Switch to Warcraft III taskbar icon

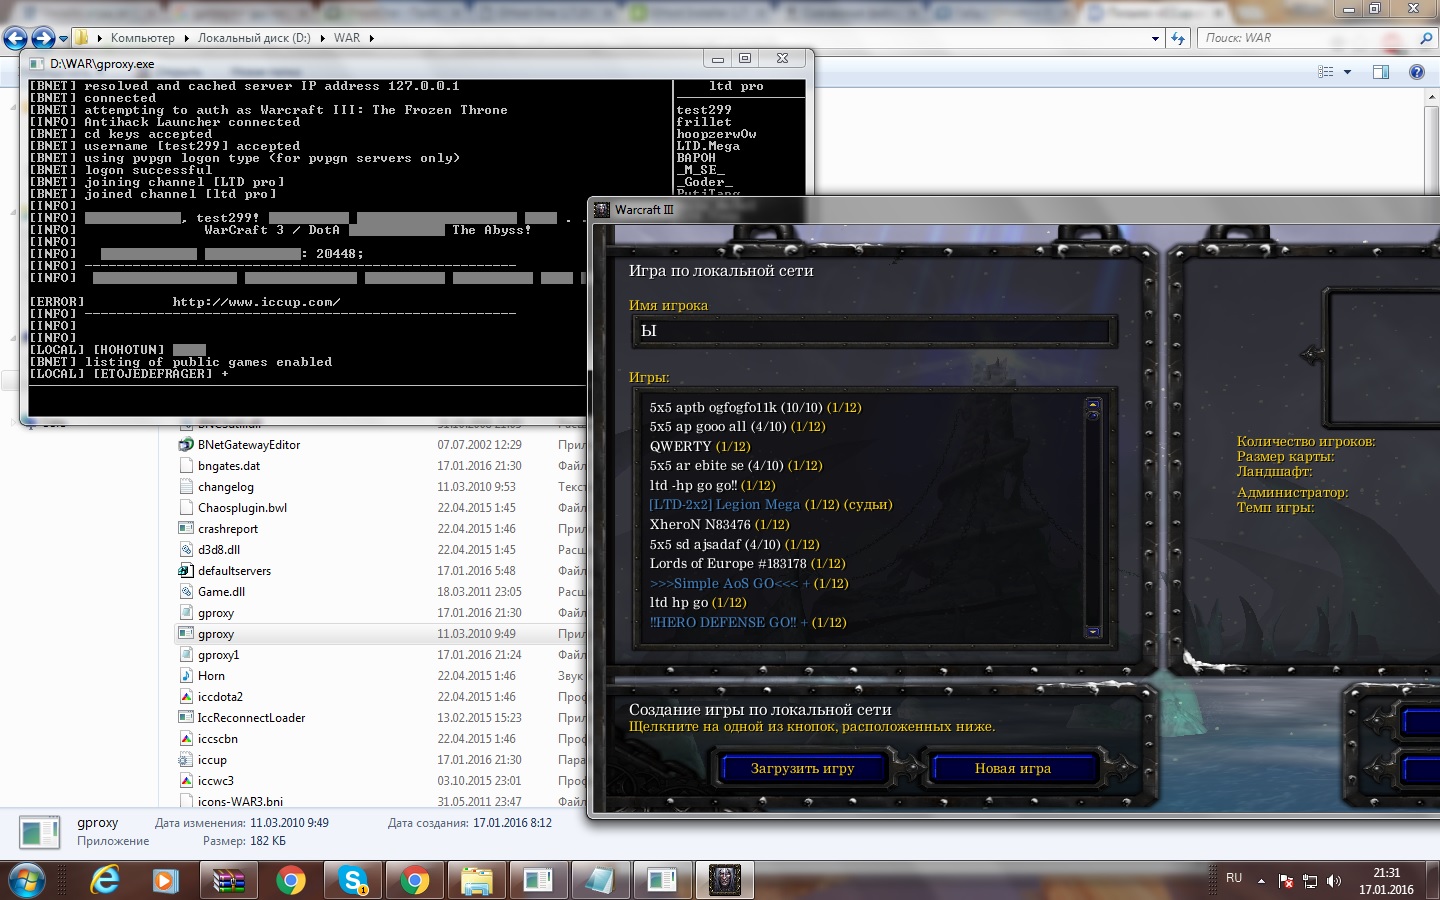tap(724, 881)
